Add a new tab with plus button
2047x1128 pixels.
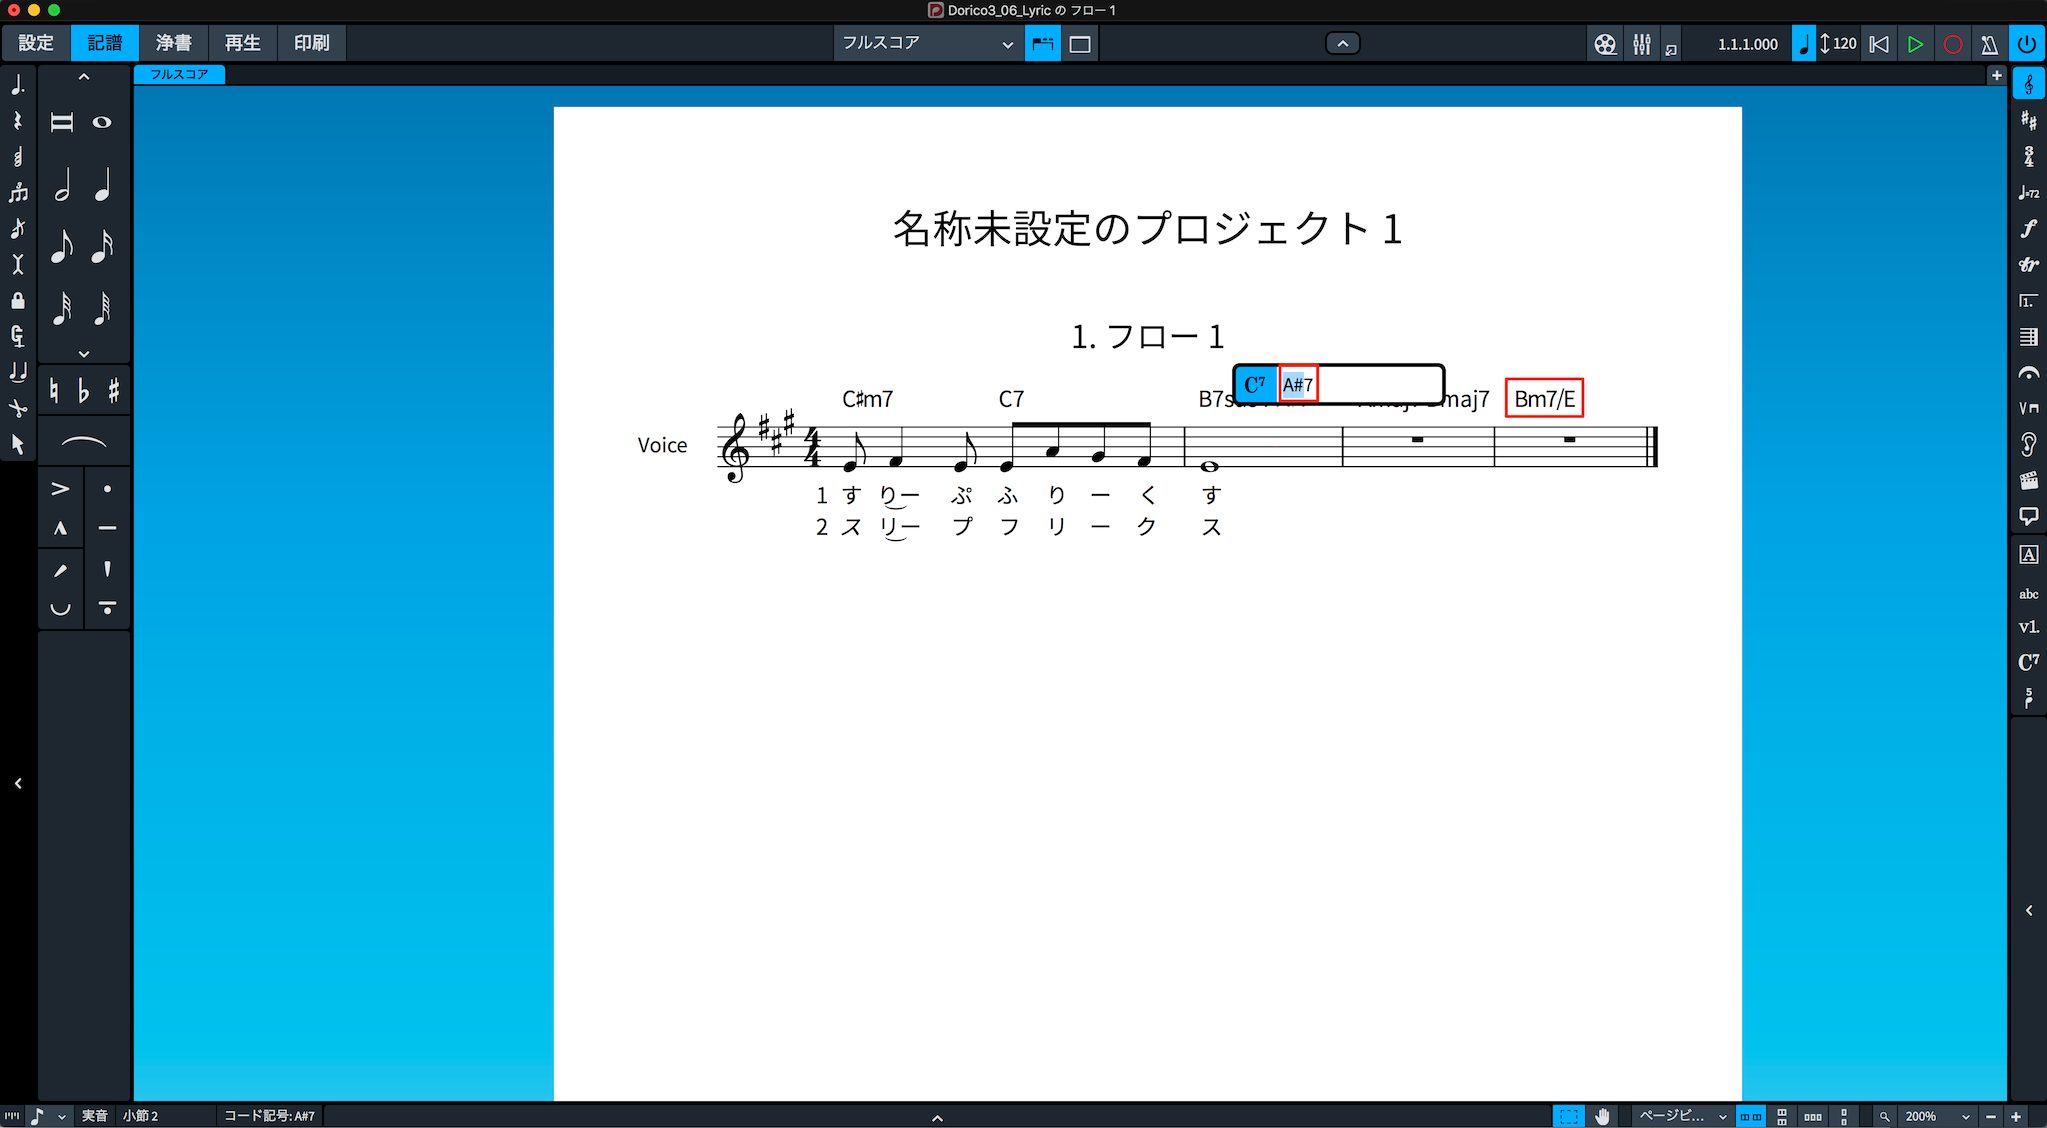coord(1996,75)
